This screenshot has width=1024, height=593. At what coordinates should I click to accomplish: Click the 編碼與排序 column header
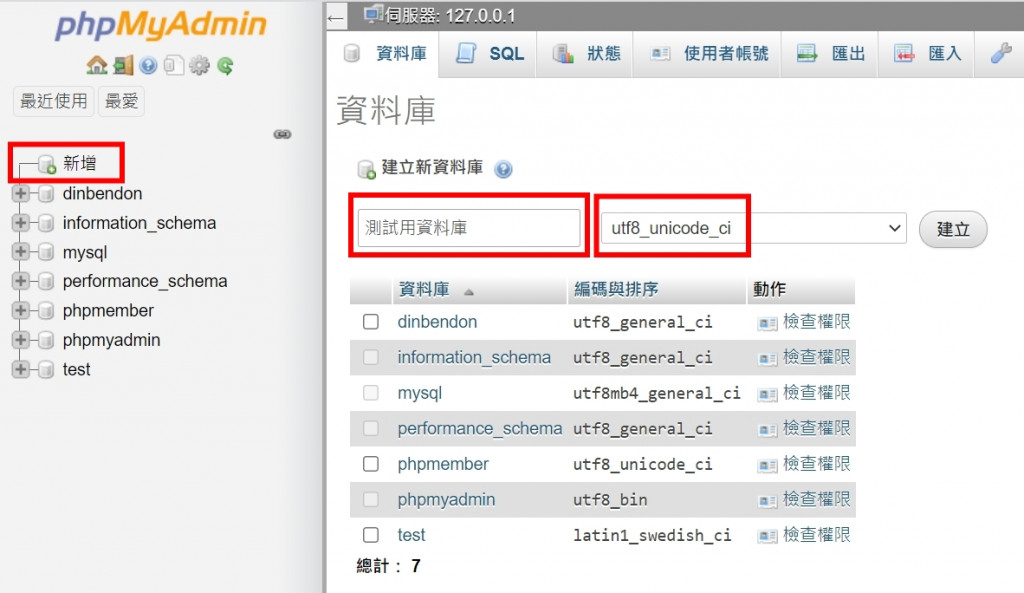pos(616,289)
